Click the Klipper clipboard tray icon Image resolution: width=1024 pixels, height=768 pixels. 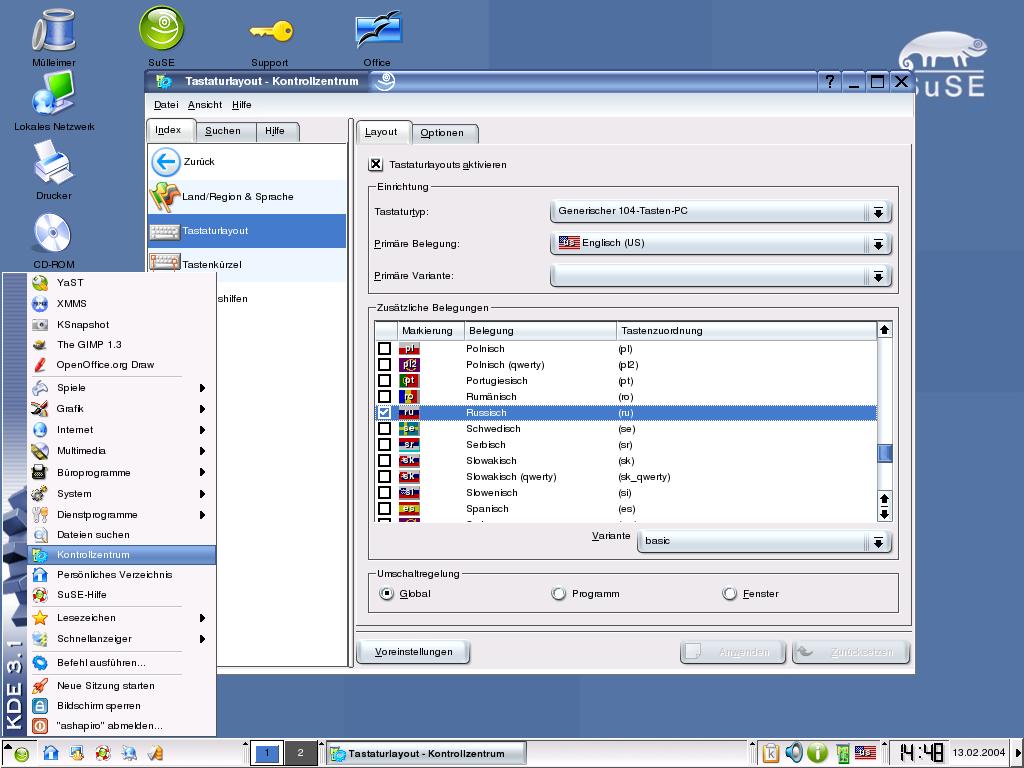(771, 753)
